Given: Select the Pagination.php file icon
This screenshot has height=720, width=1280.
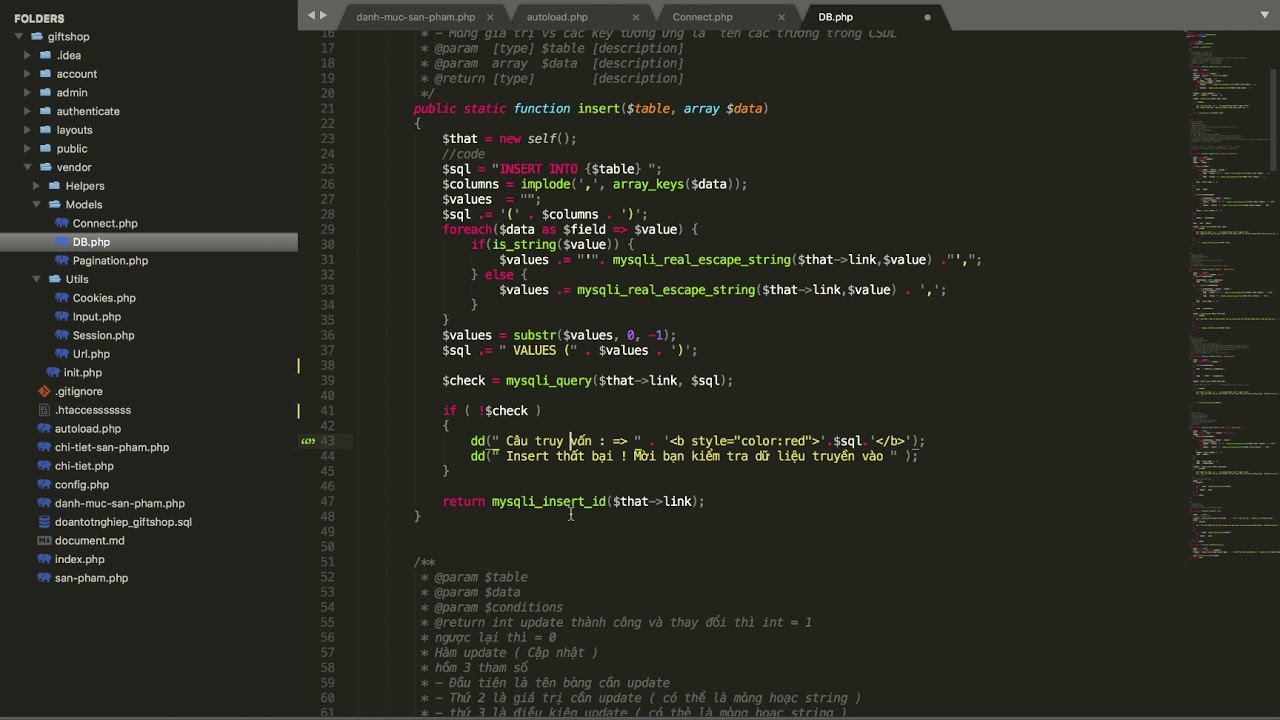Looking at the screenshot, I should (62, 261).
